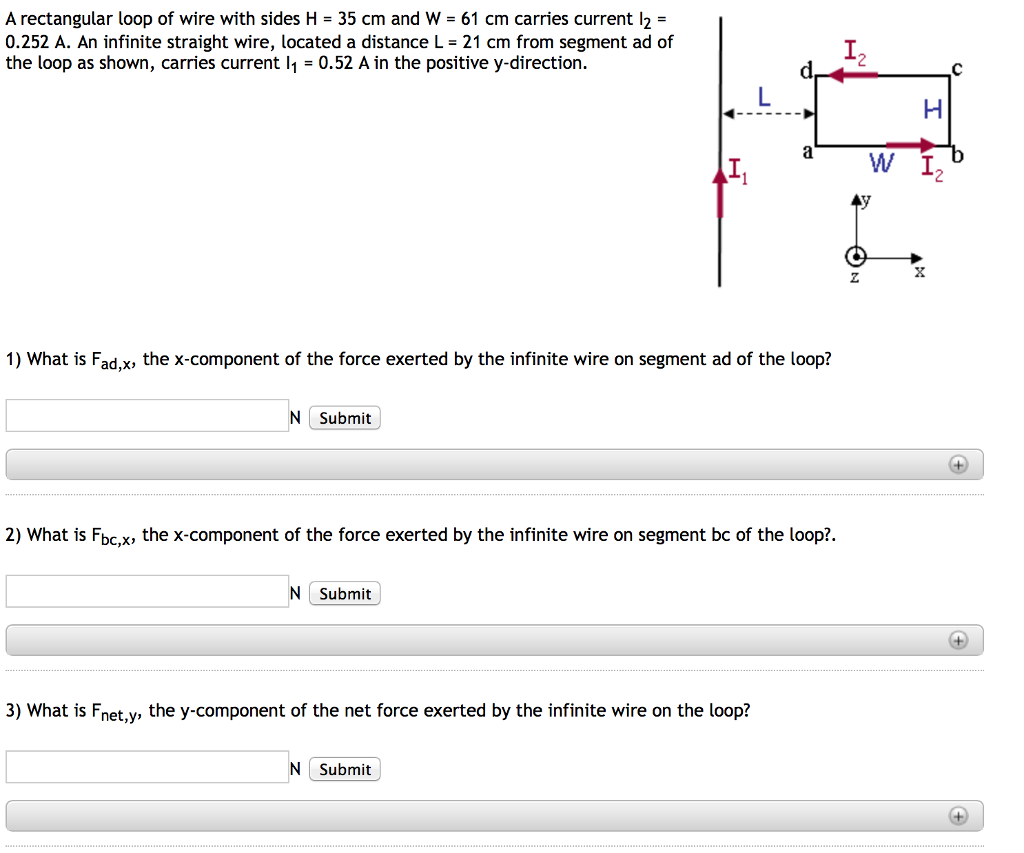Expand the gray bar below Fnet,y question
Image resolution: width=1024 pixels, height=853 pixels.
(x=494, y=816)
